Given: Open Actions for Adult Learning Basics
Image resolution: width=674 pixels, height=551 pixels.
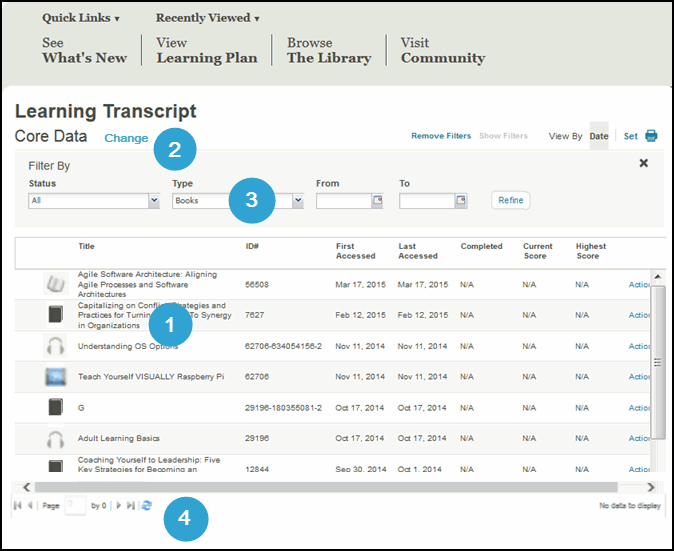Looking at the screenshot, I should (639, 438).
